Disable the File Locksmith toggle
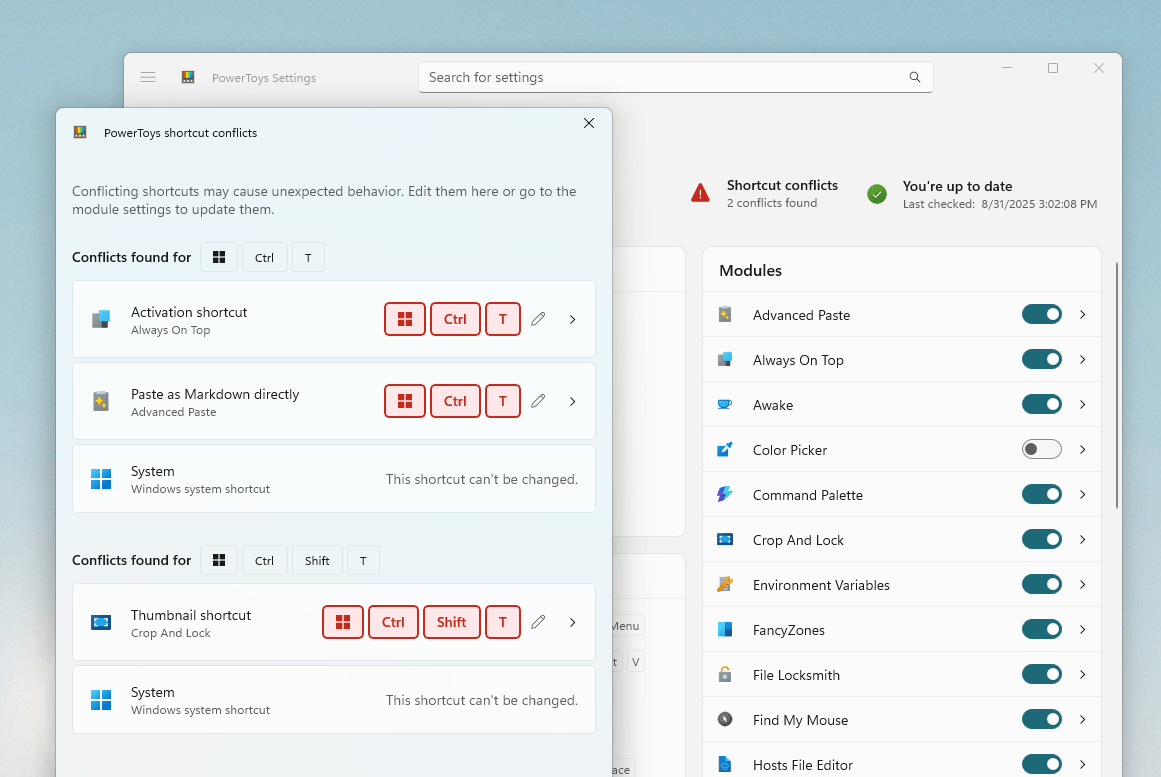The width and height of the screenshot is (1161, 777). (1041, 675)
